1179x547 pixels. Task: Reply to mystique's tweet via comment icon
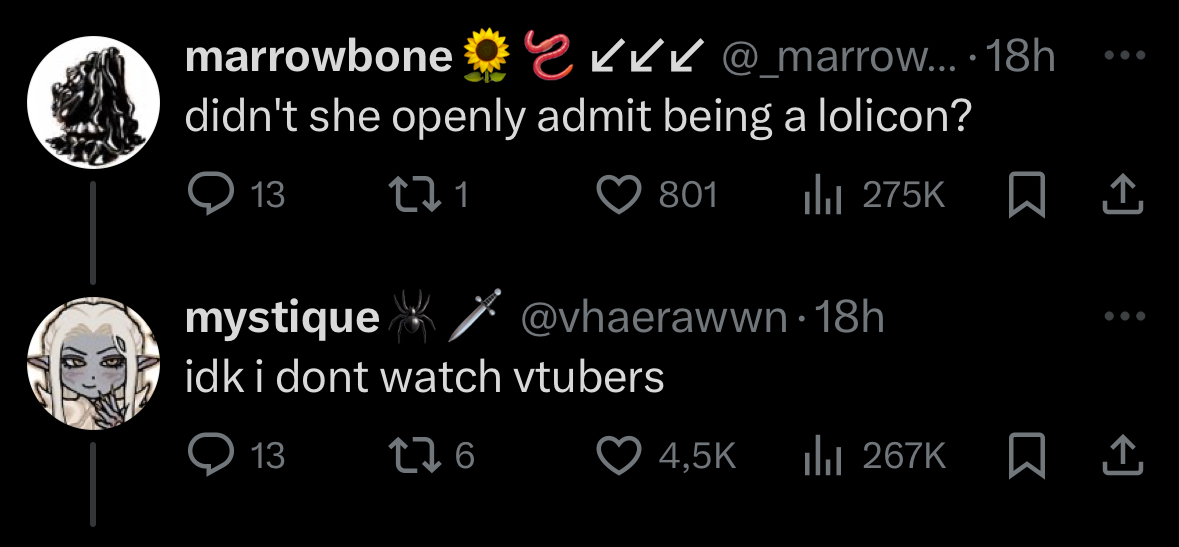click(x=205, y=455)
